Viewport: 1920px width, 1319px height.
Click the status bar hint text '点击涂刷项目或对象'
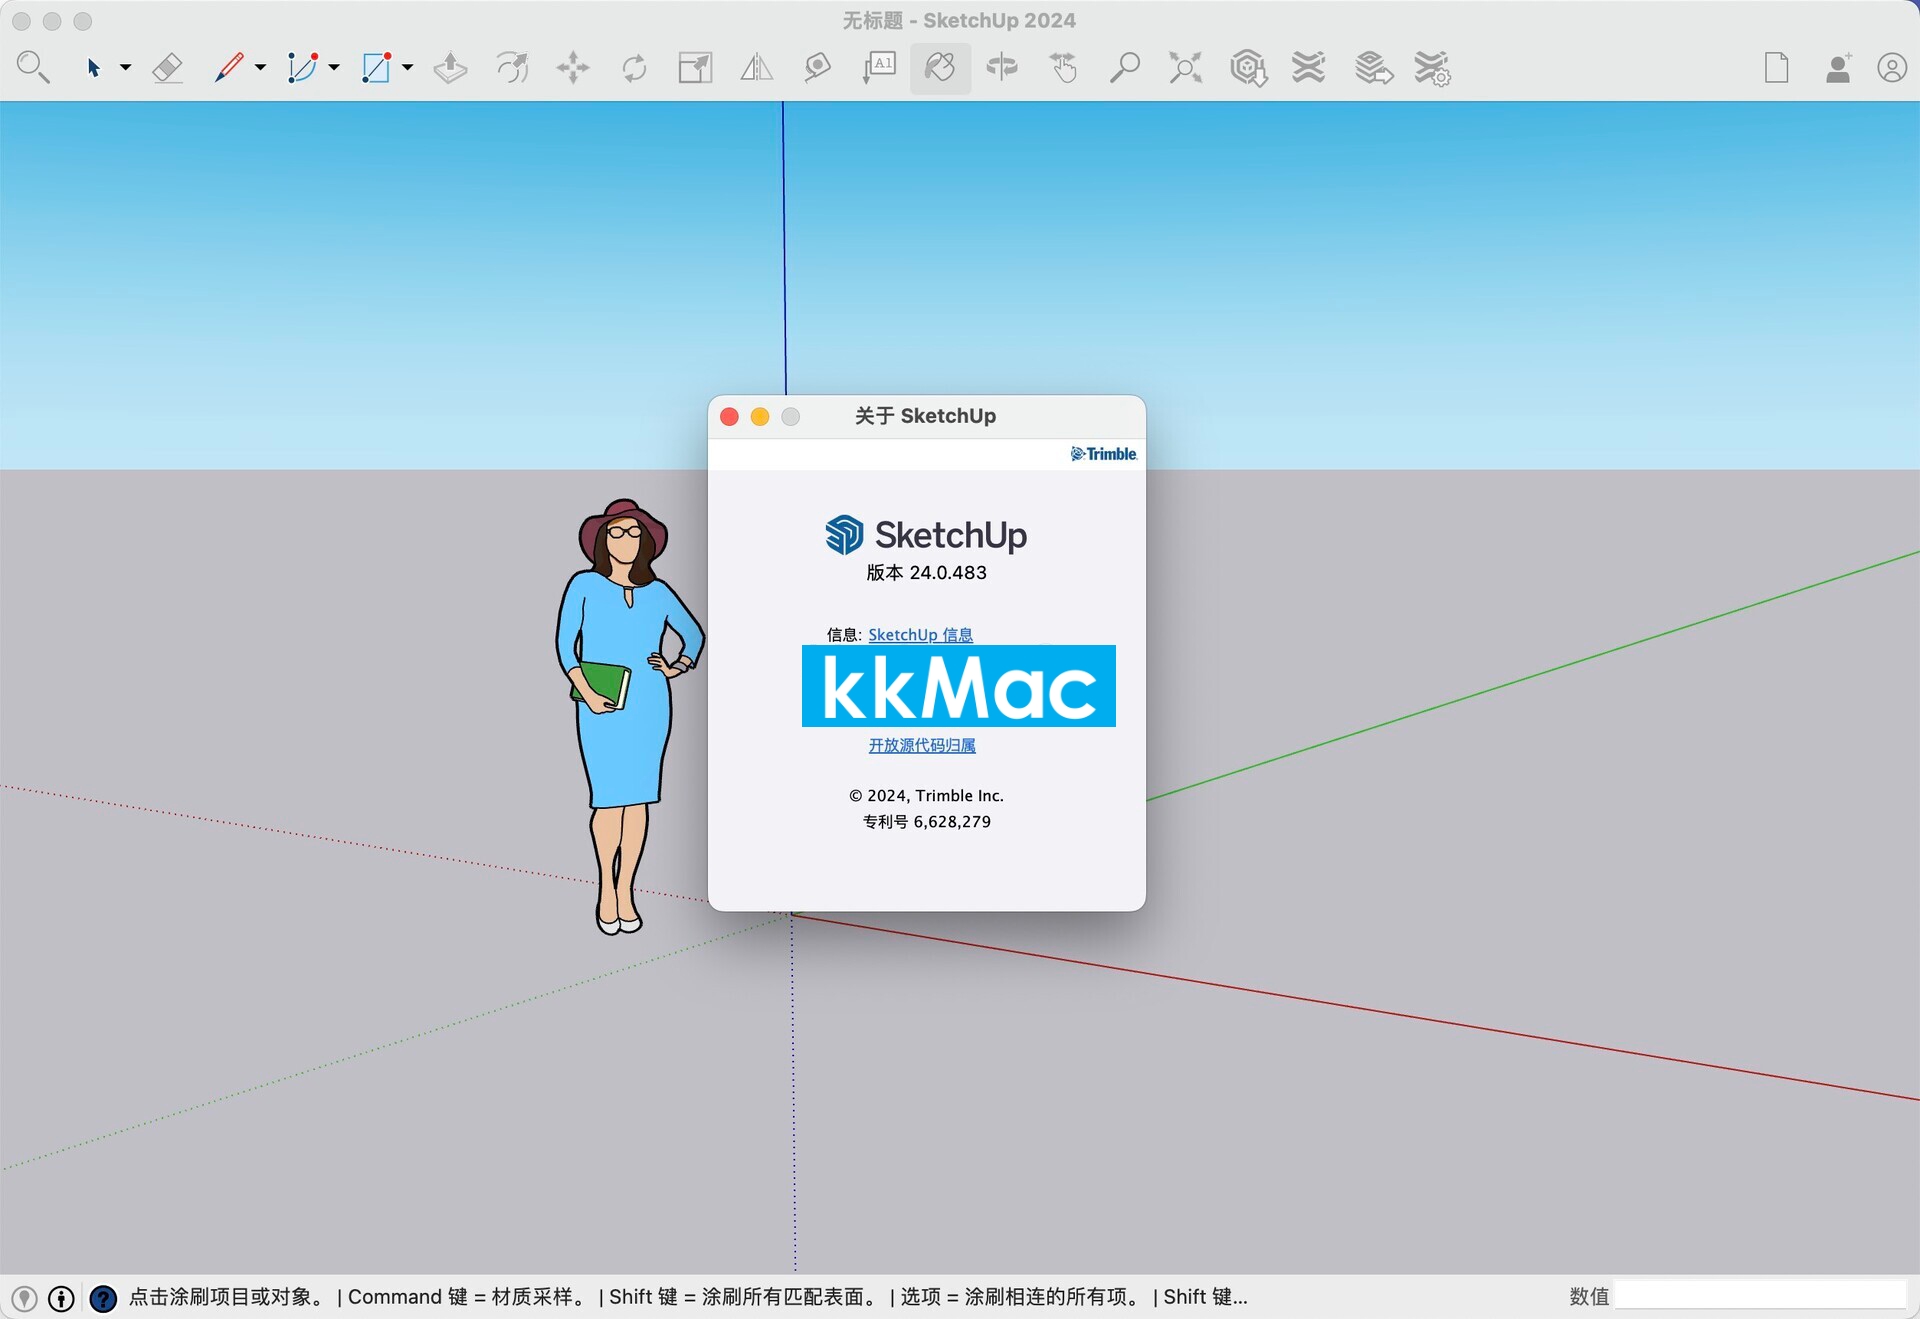click(x=228, y=1297)
